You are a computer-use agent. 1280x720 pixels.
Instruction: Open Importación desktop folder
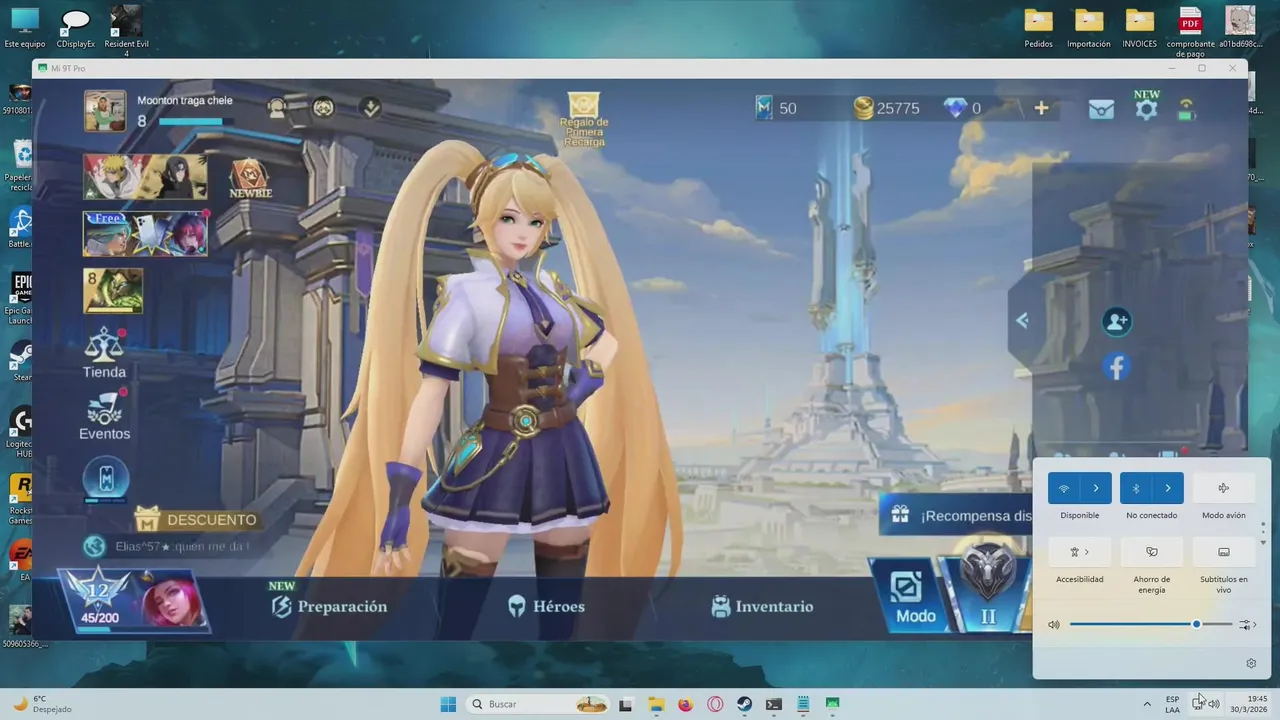(1089, 27)
